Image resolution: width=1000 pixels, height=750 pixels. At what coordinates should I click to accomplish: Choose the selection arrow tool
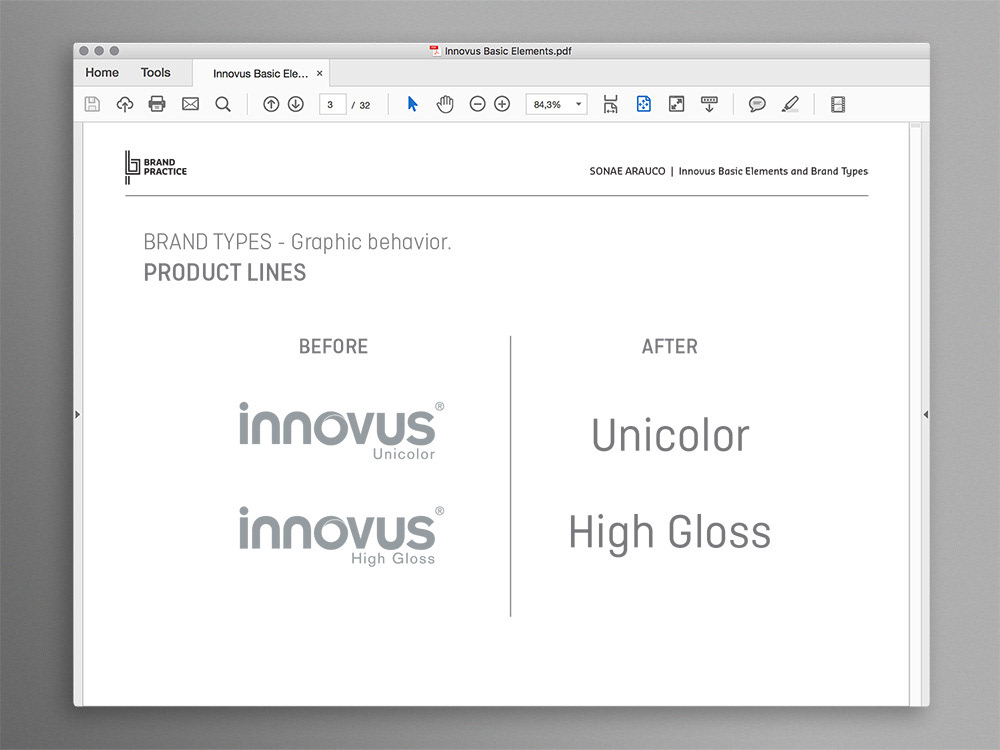point(413,104)
